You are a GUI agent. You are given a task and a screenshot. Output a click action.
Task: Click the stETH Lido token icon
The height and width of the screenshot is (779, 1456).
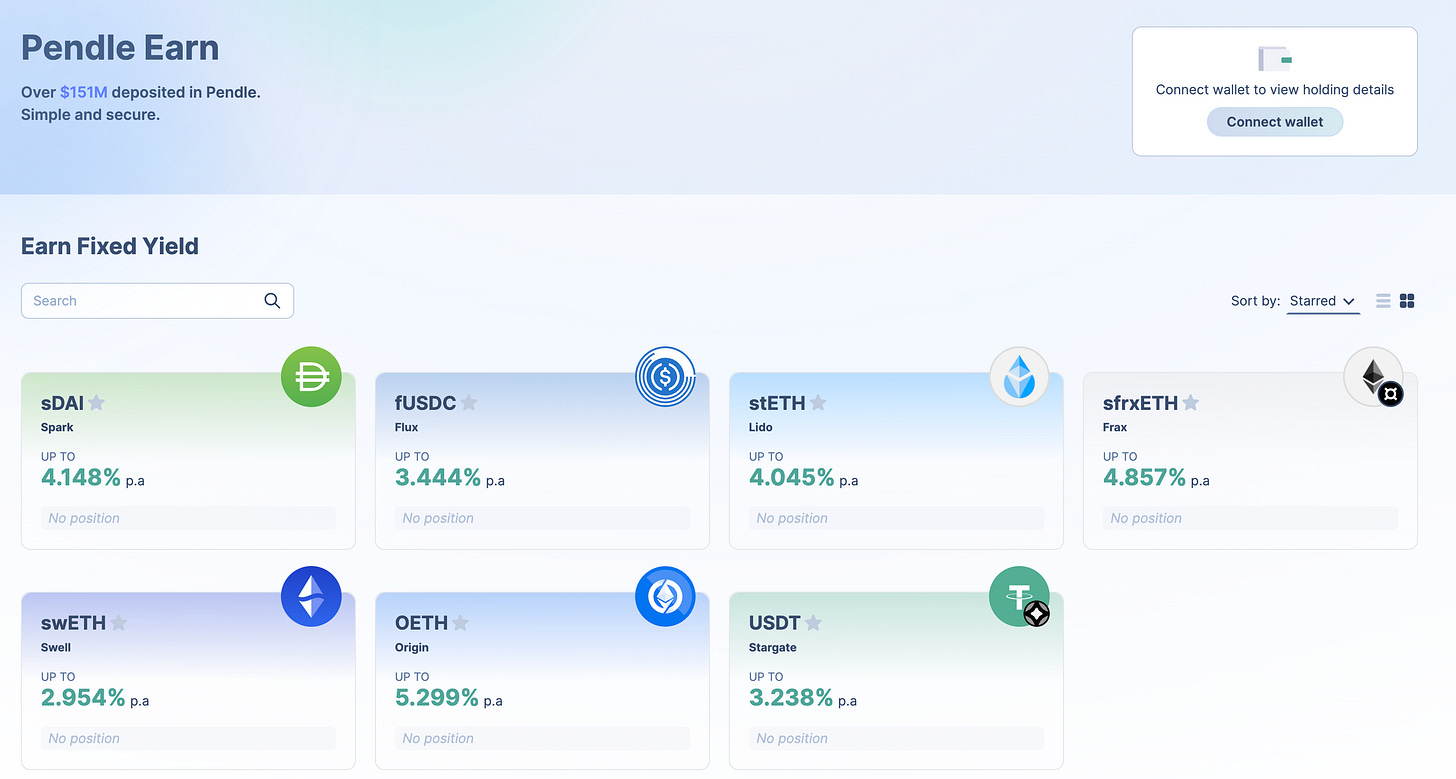click(1019, 377)
